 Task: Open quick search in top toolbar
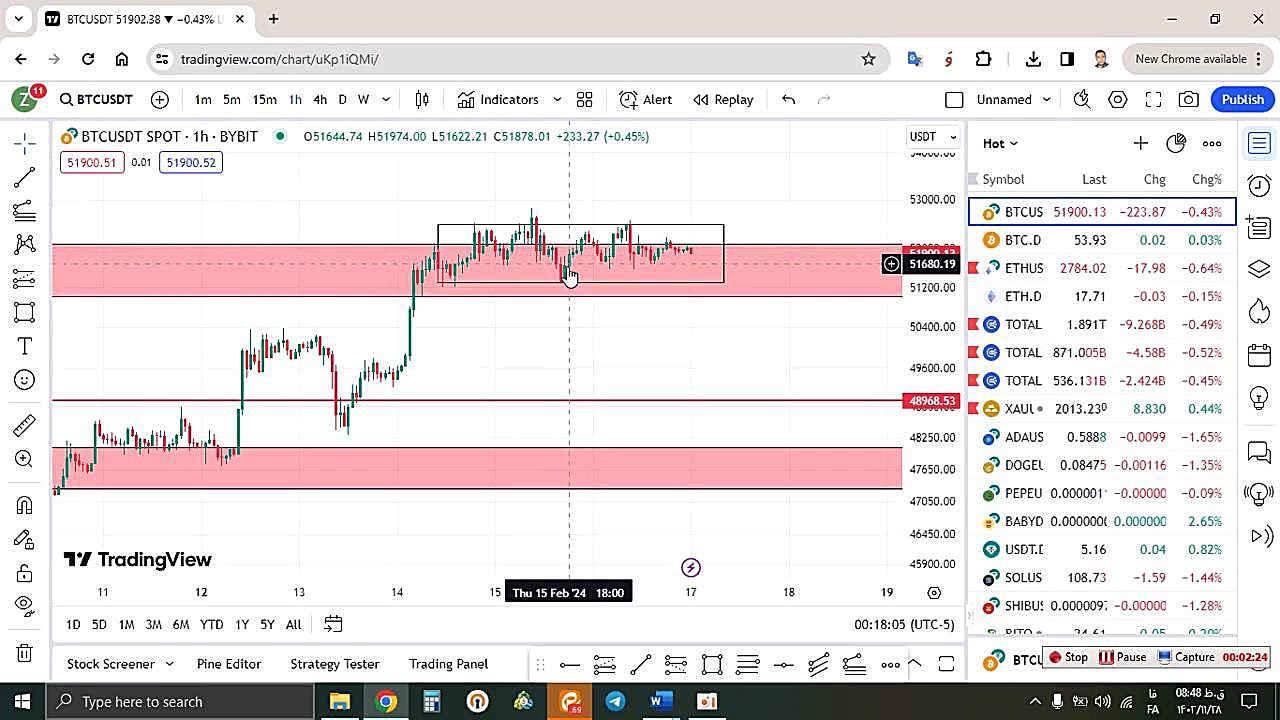tap(1081, 99)
